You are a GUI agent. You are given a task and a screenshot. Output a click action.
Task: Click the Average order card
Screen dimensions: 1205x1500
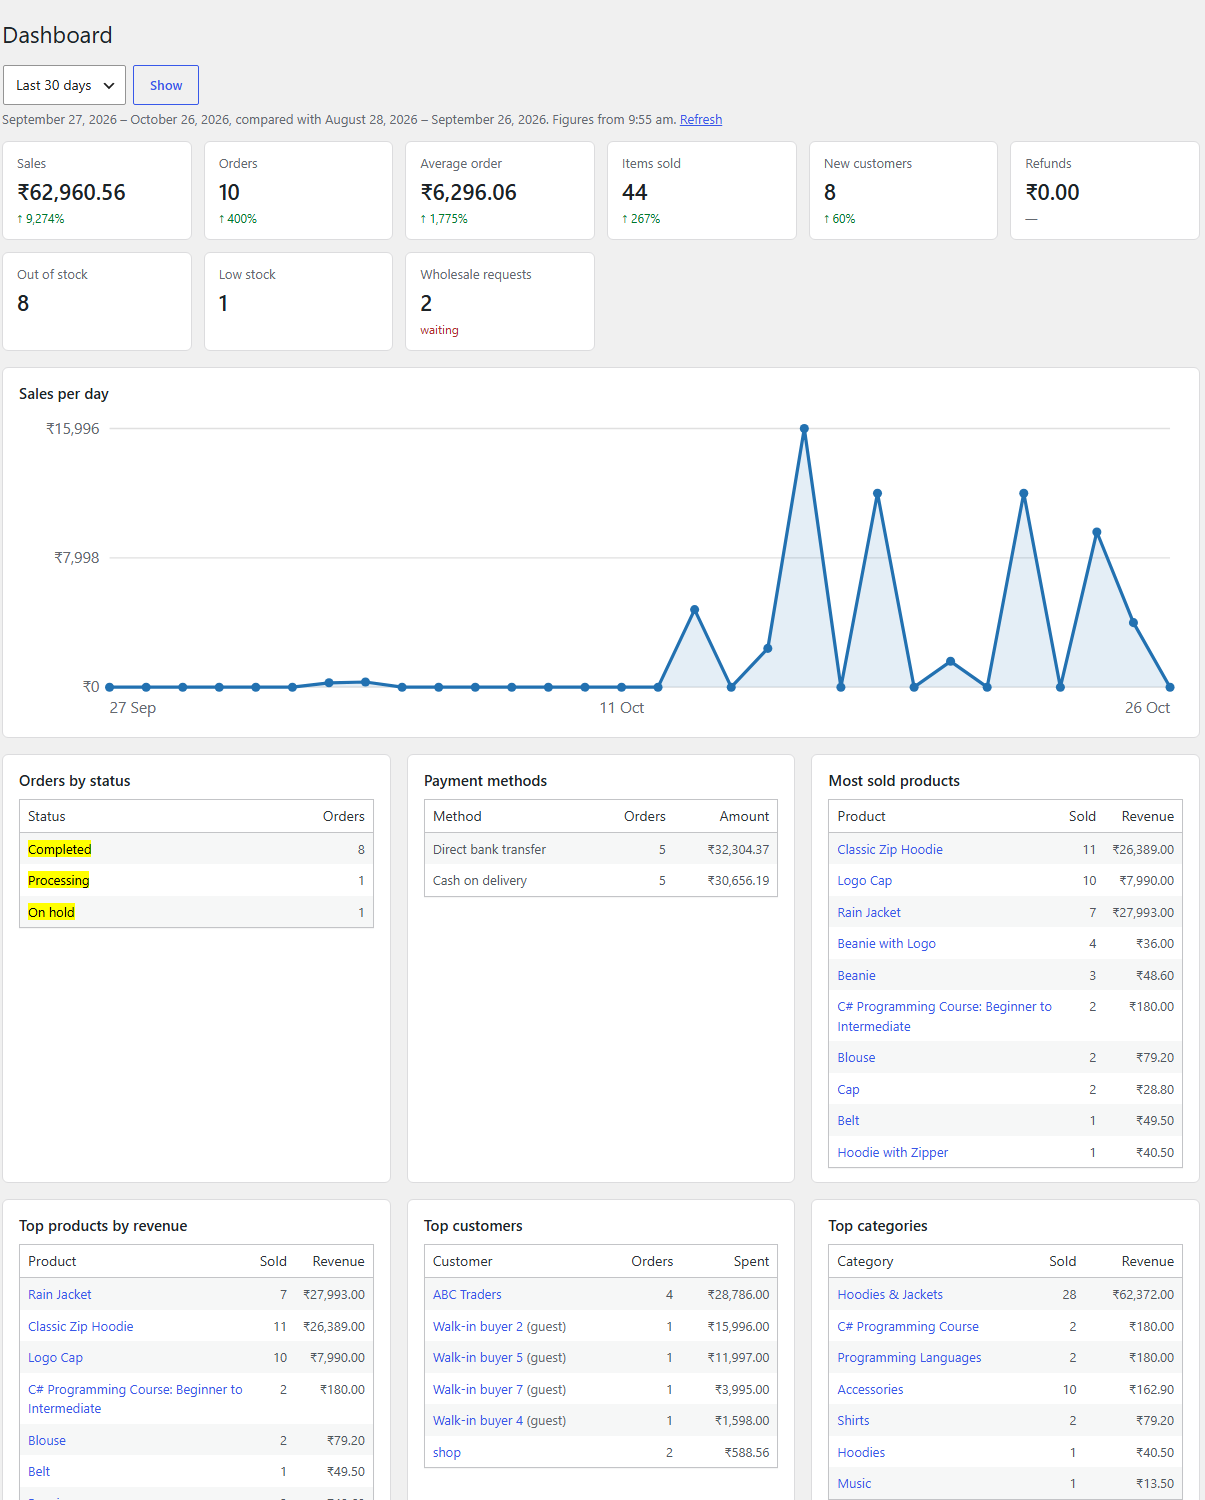click(500, 190)
